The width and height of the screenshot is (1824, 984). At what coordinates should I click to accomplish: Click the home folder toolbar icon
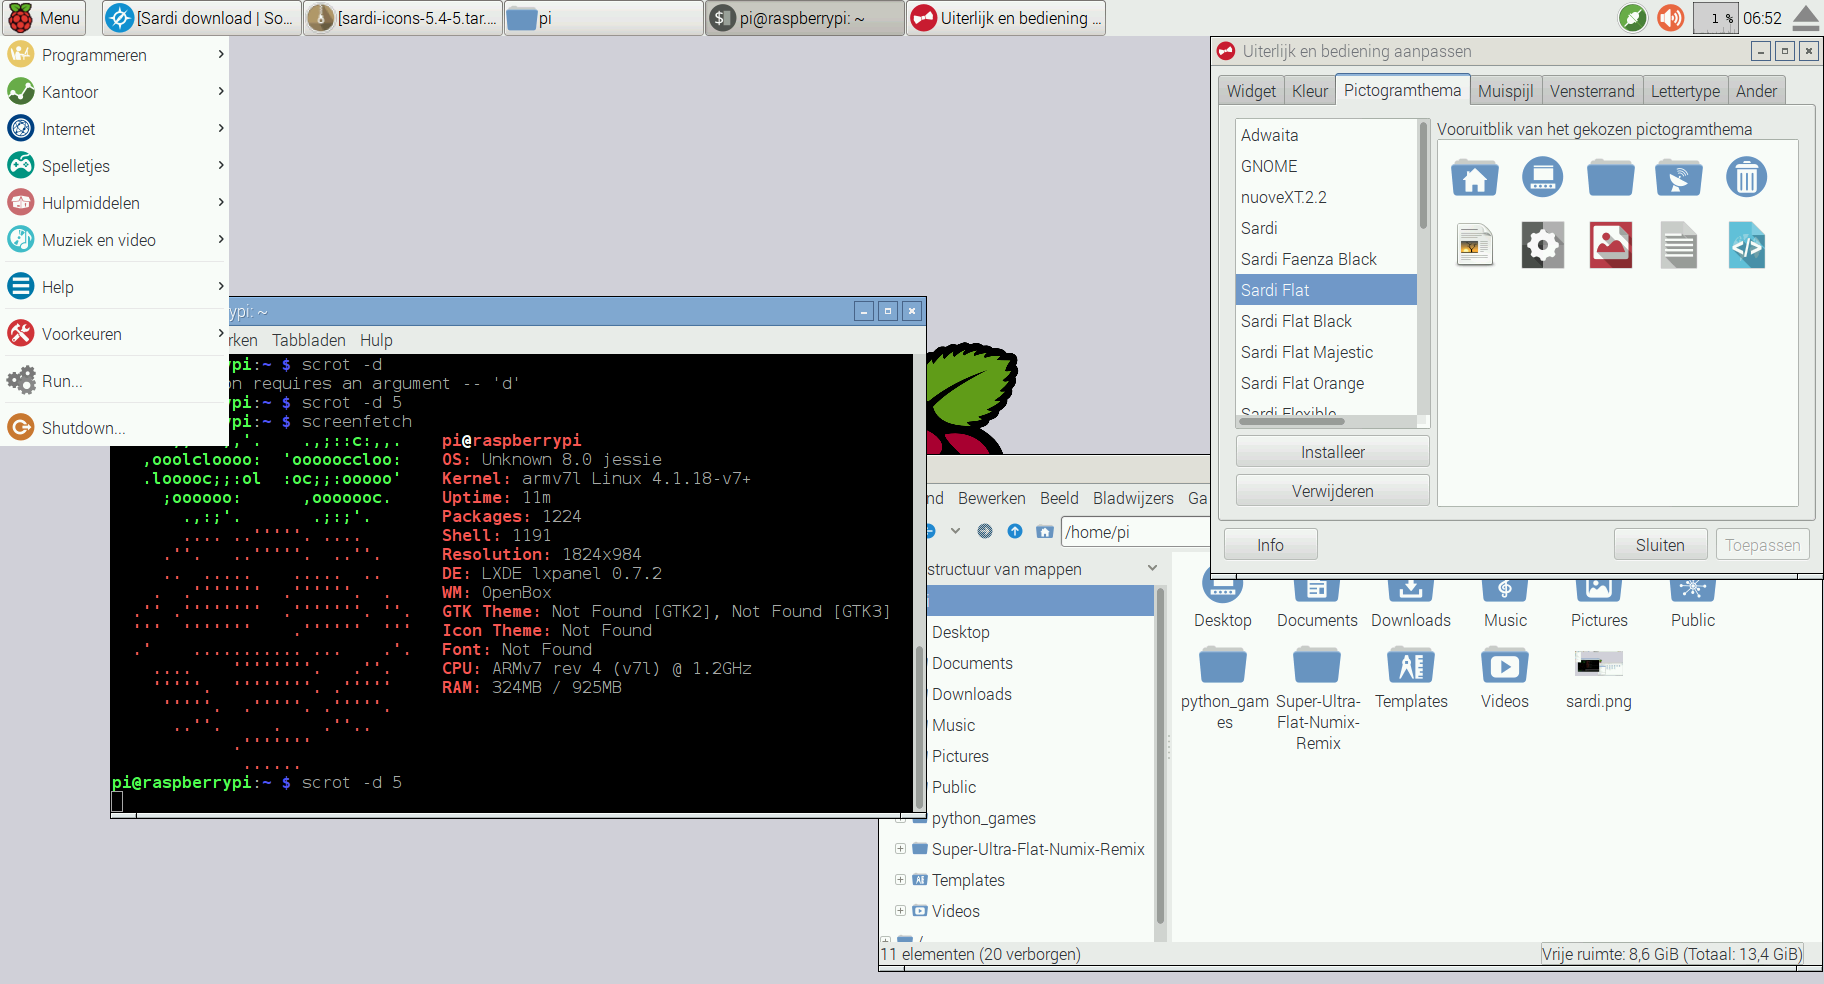1045,531
